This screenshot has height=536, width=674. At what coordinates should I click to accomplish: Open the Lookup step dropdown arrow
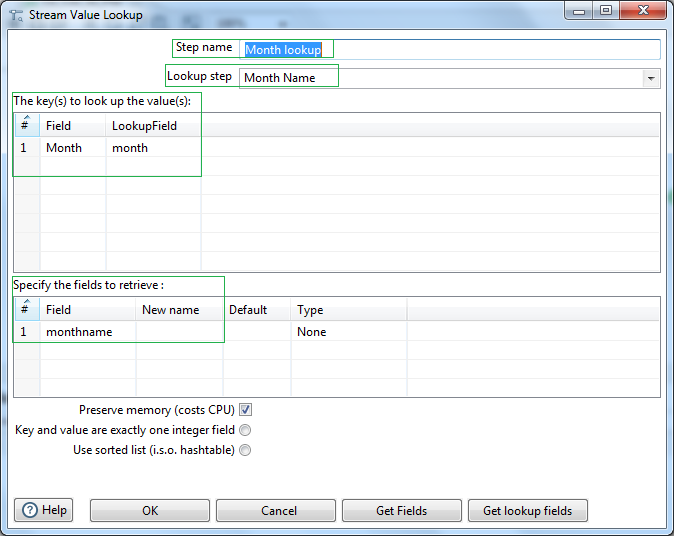651,79
